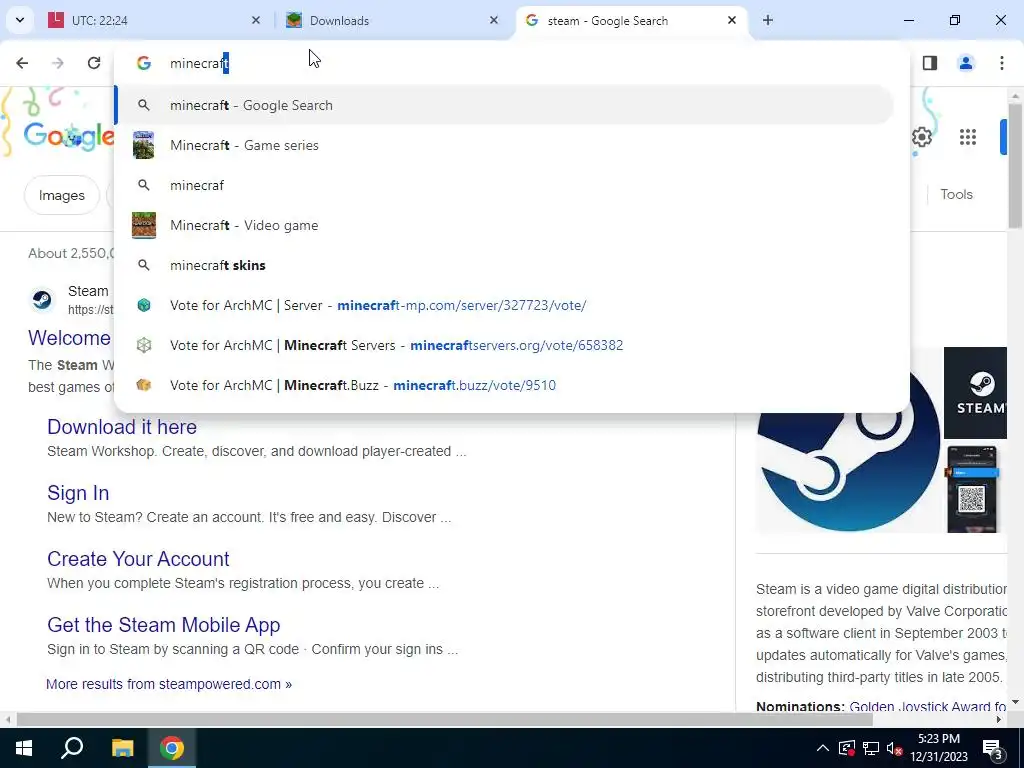Click the horizontal page scrollbar

(444, 720)
